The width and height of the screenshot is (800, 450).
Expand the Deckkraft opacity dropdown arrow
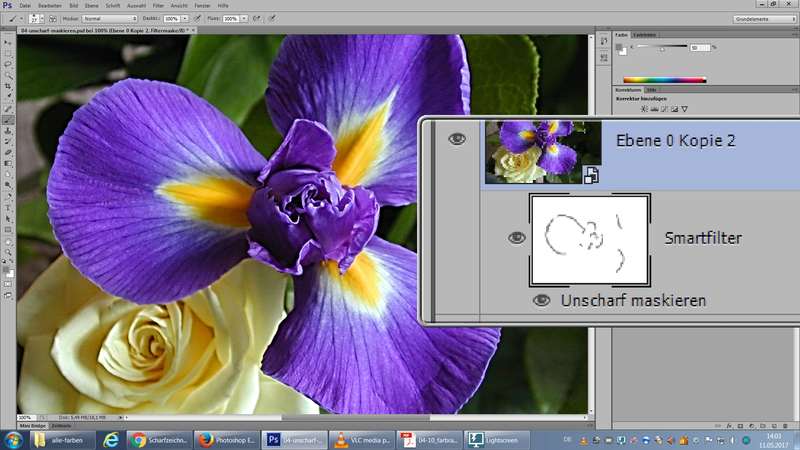coord(184,18)
